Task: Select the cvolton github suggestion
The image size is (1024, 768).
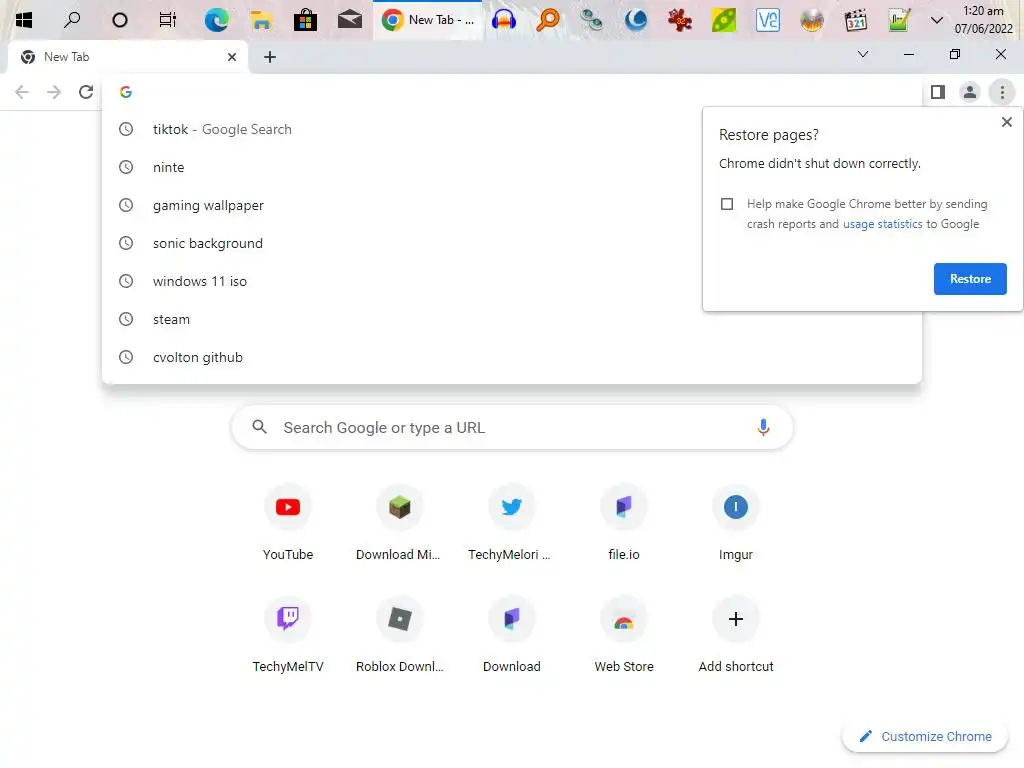Action: coord(512,357)
